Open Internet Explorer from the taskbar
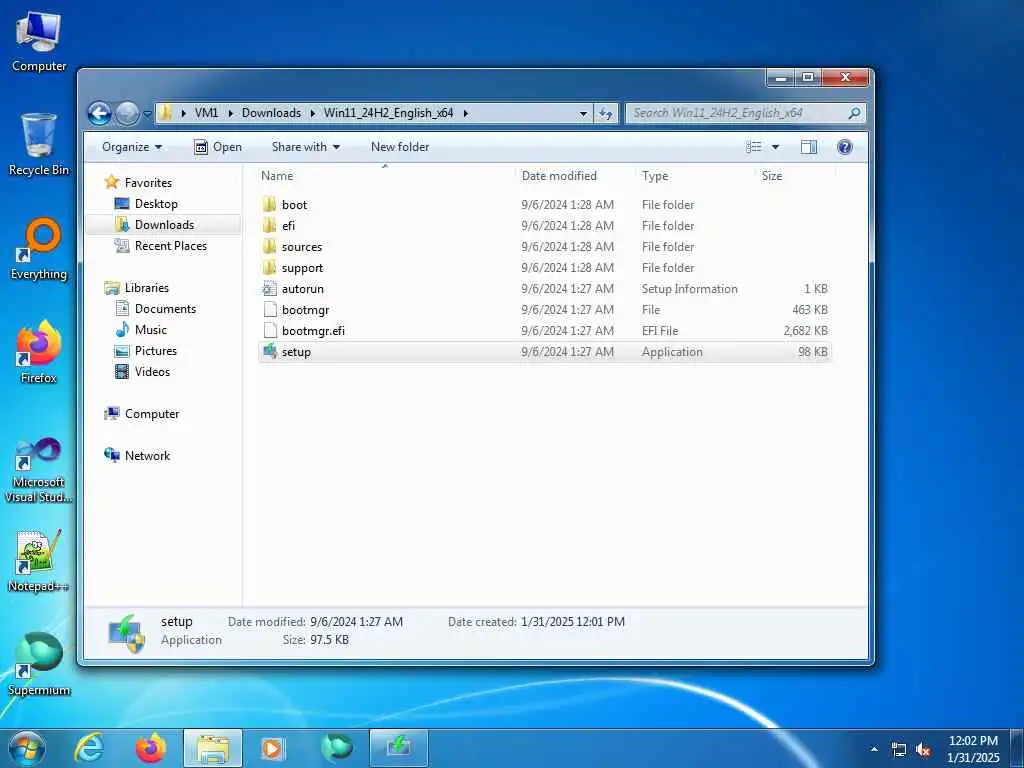The height and width of the screenshot is (768, 1024). [x=89, y=748]
